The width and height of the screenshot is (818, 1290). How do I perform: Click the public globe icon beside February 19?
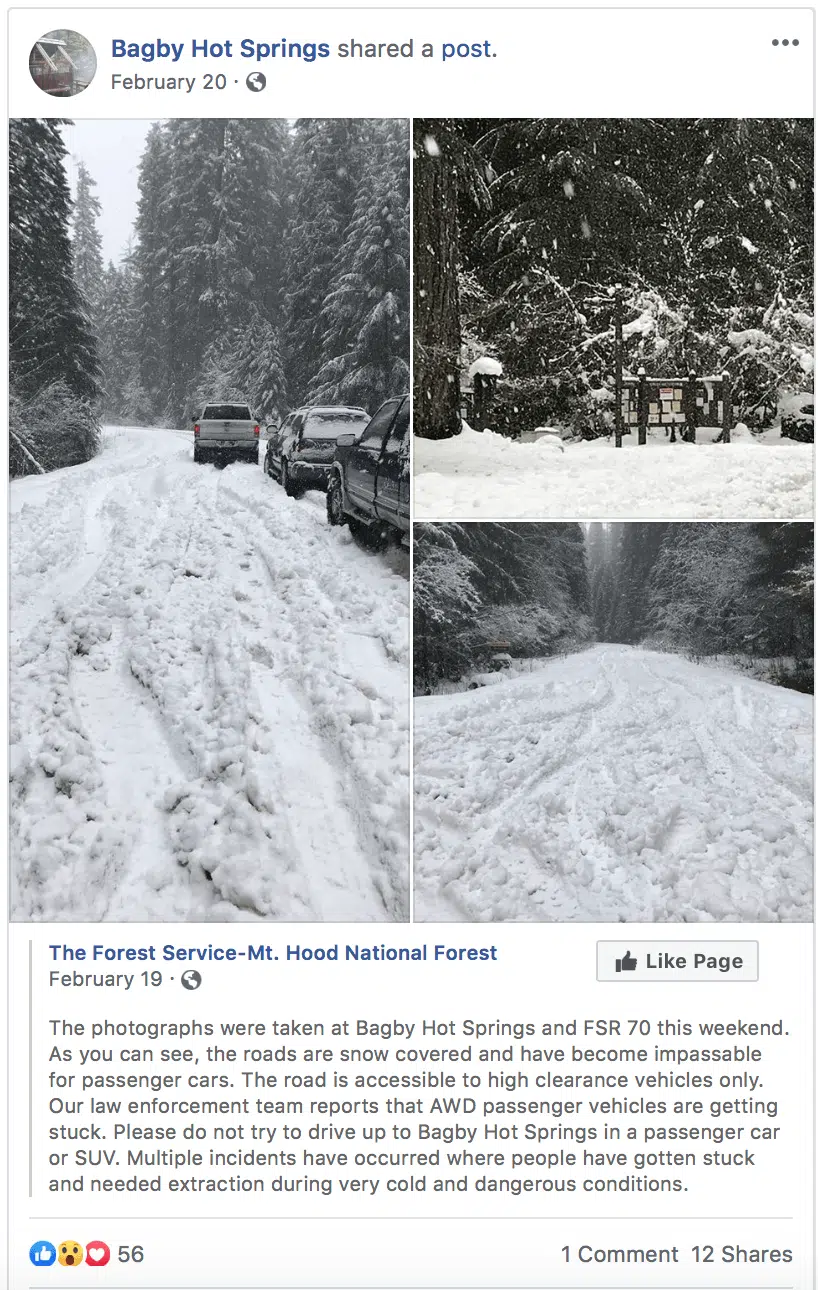(191, 980)
